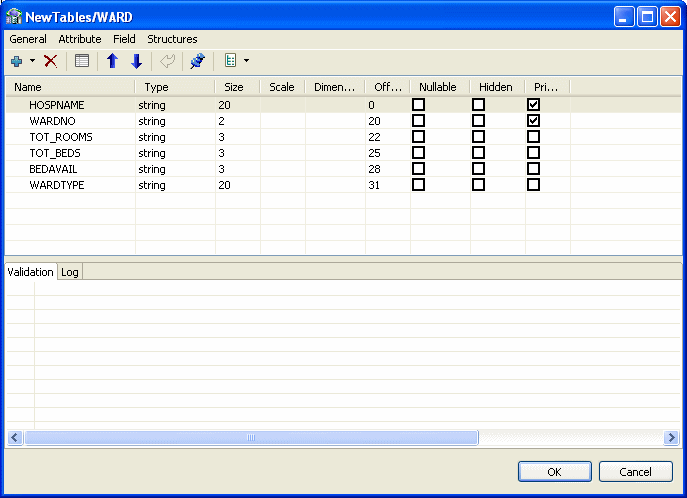Select the WARDTYPE field name
Viewport: 687px width, 498px height.
pyautogui.click(x=57, y=185)
